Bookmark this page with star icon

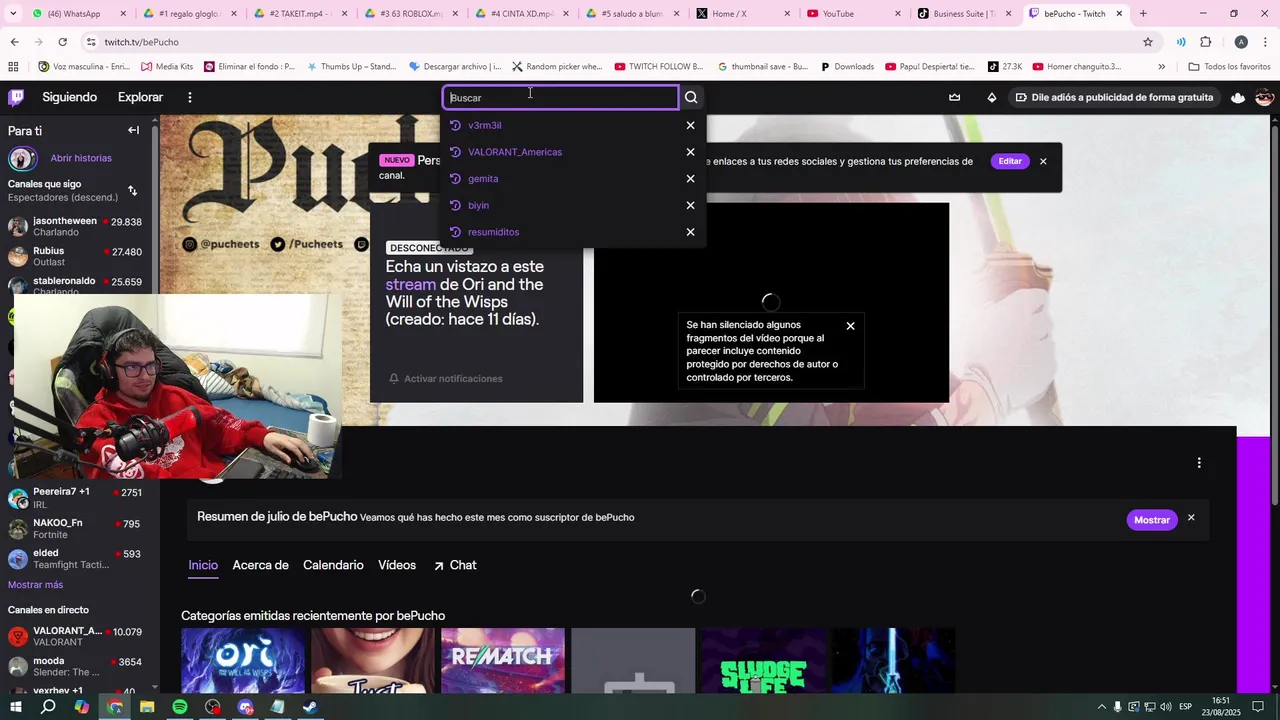[1148, 42]
